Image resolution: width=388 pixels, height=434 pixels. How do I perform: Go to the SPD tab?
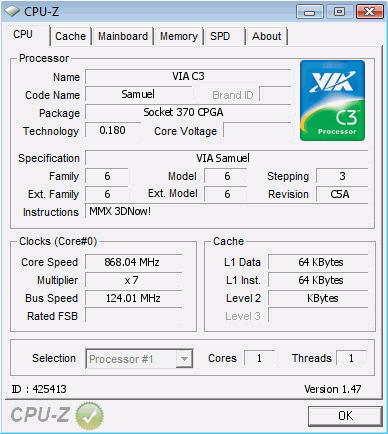pos(220,36)
